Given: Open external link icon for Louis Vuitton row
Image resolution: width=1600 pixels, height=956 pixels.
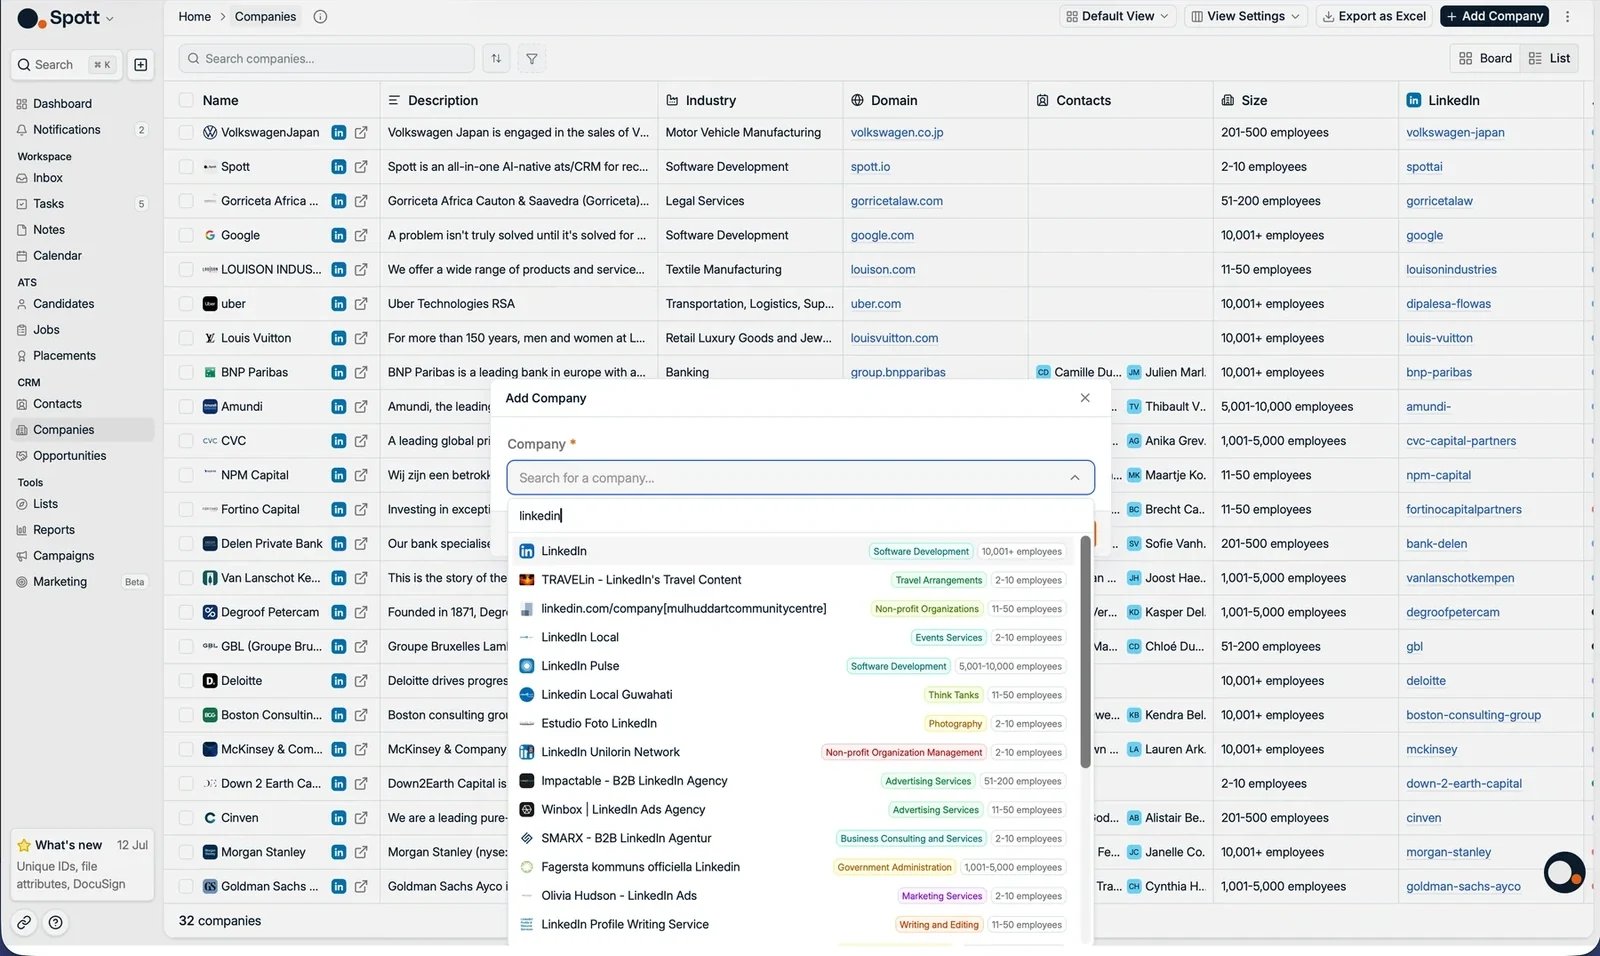Looking at the screenshot, I should (x=361, y=338).
